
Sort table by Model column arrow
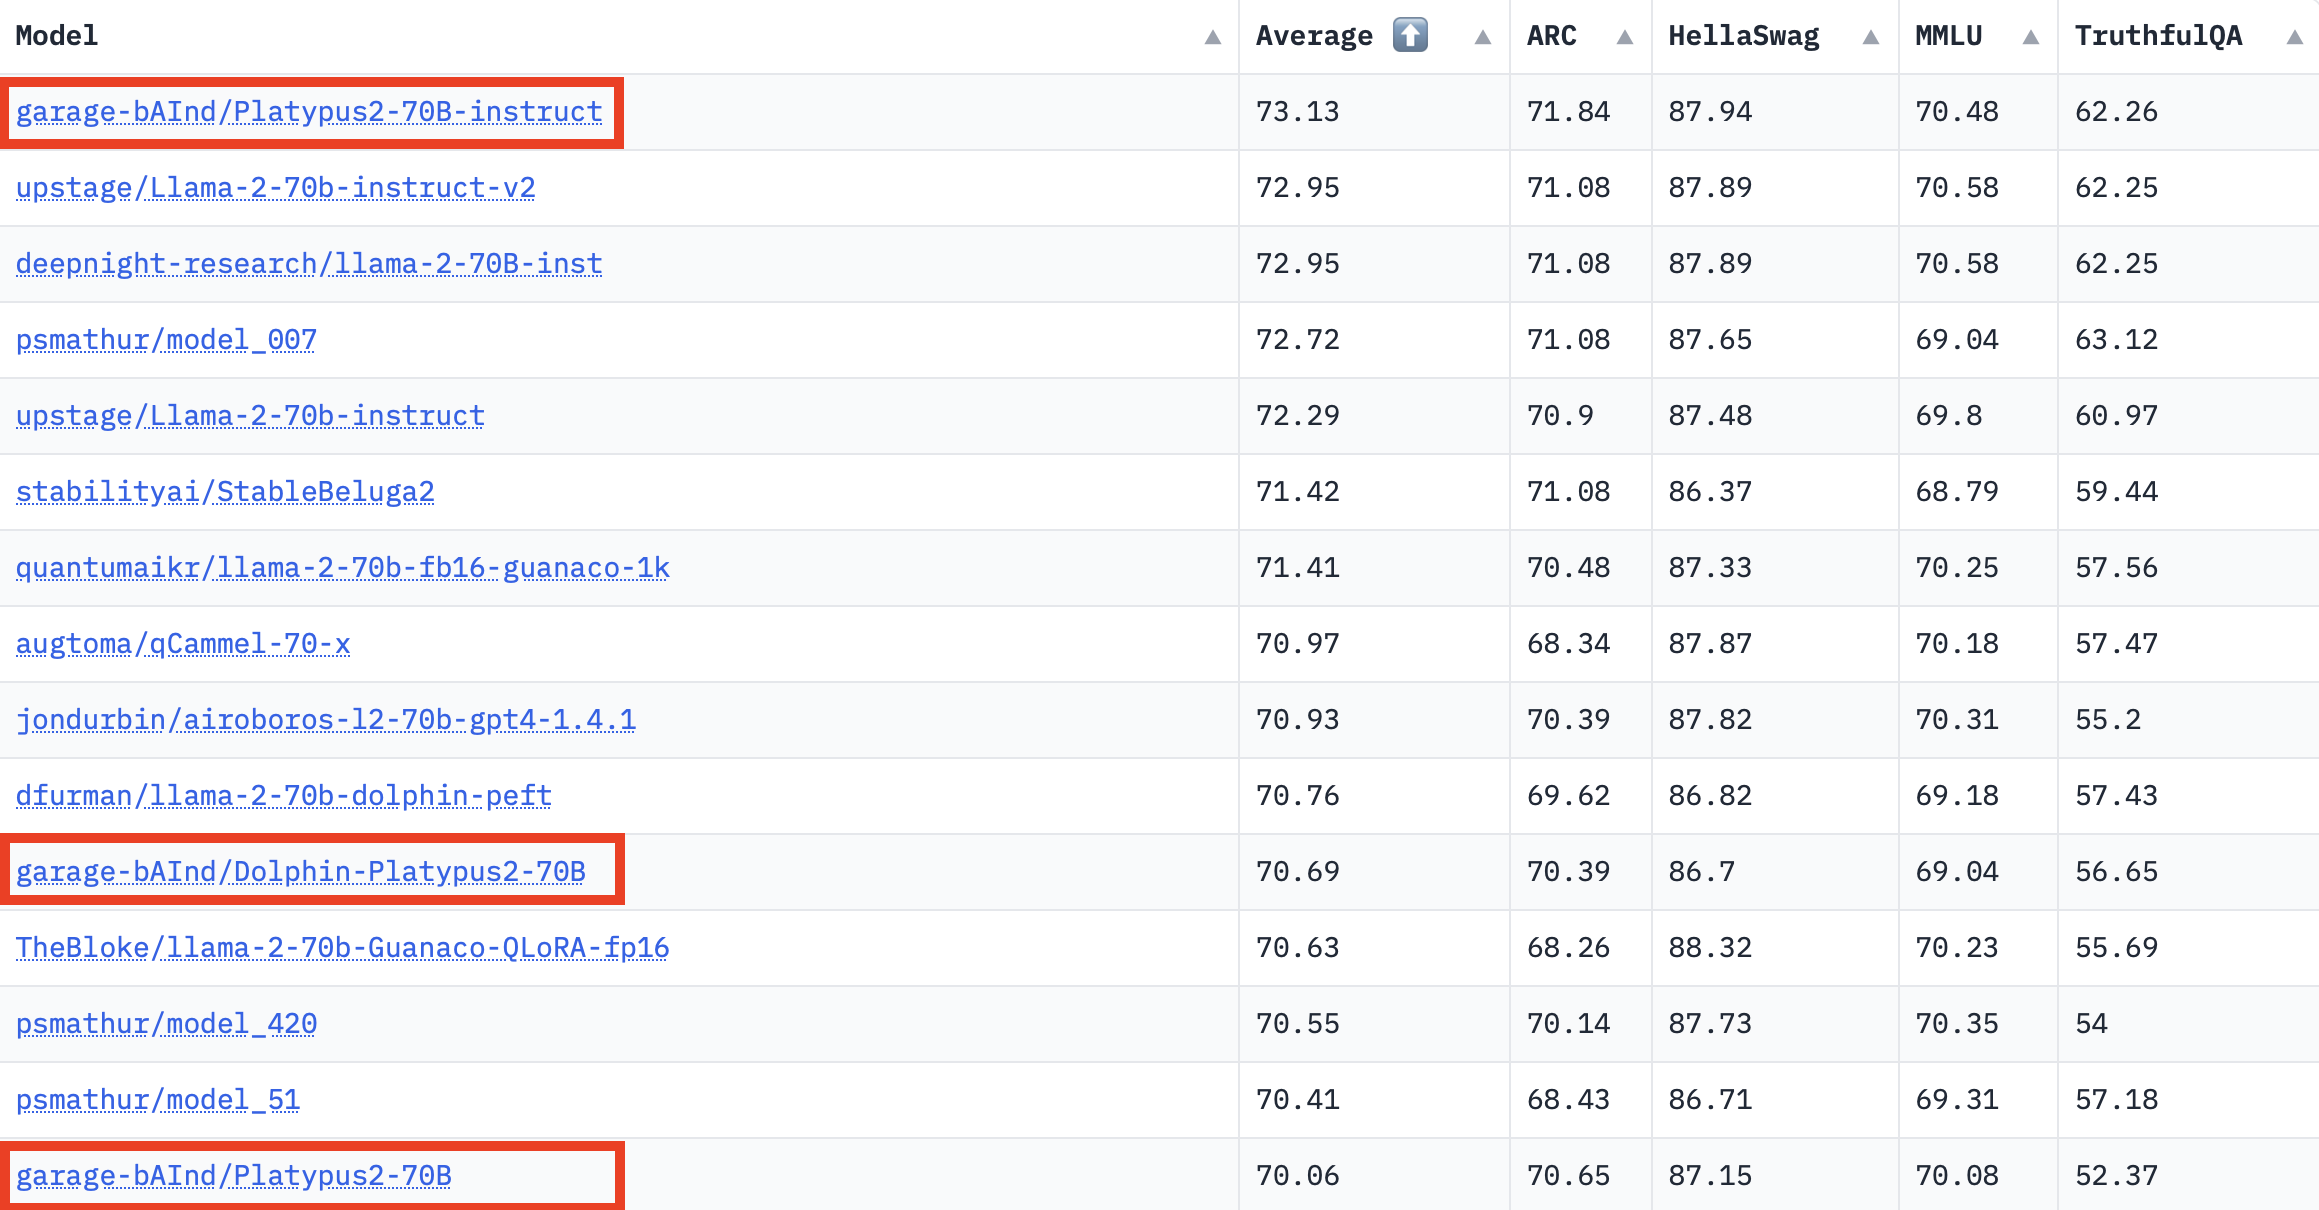click(1212, 37)
